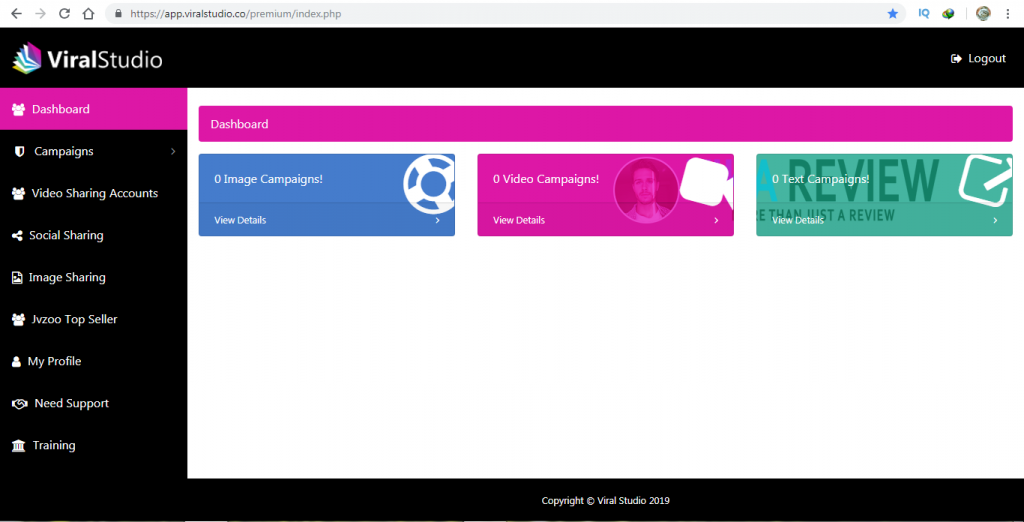The width and height of the screenshot is (1024, 522).
Task: Open the browser three-dot menu
Action: [1009, 14]
